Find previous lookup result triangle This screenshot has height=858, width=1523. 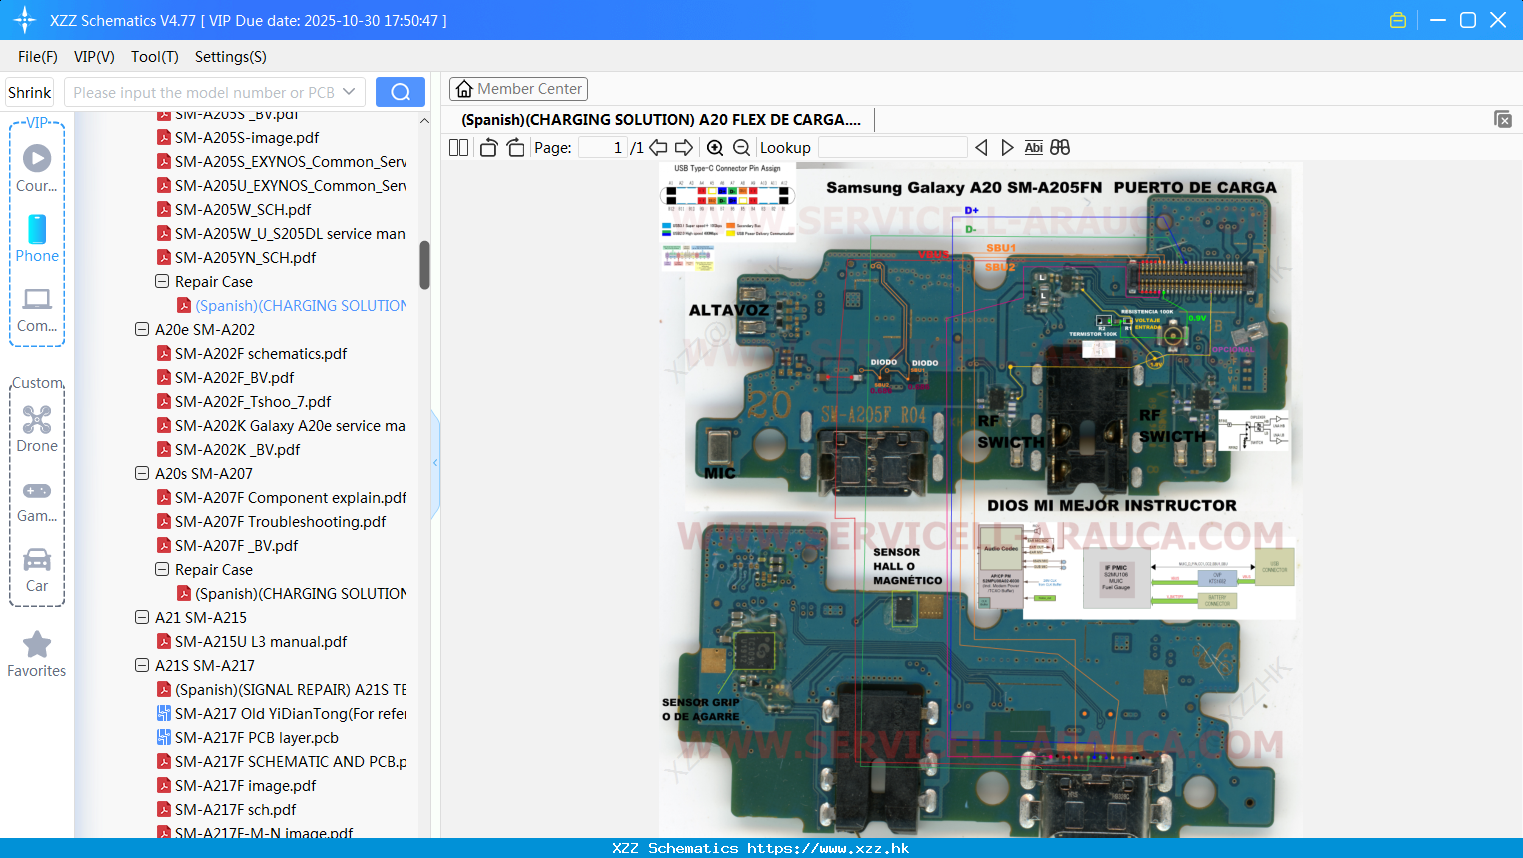click(x=981, y=148)
